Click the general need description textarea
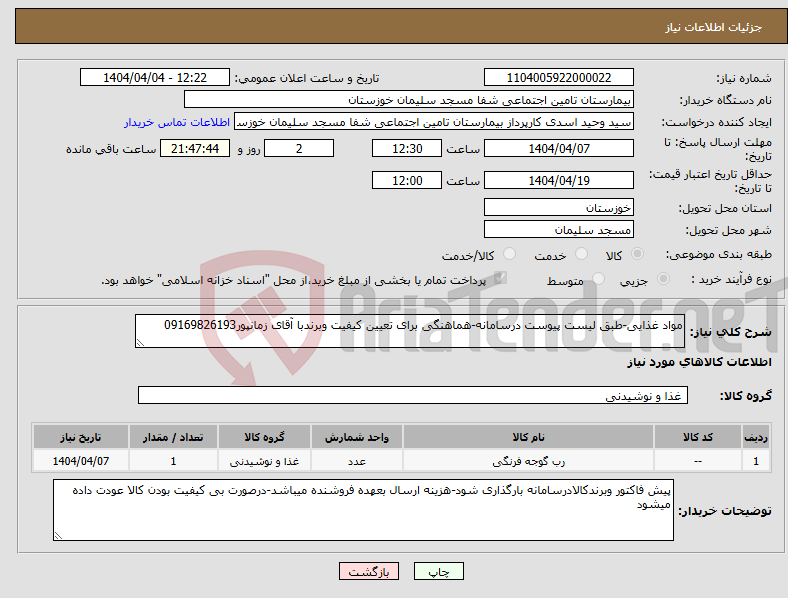 pyautogui.click(x=410, y=331)
